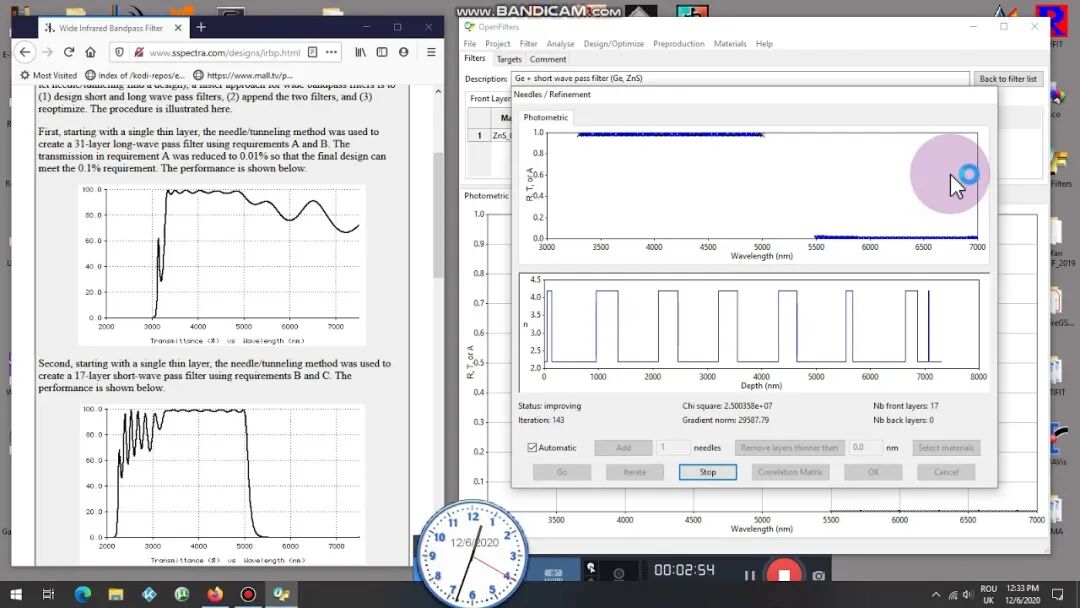Image resolution: width=1080 pixels, height=608 pixels.
Task: Select the Wide Infrared Bandpass Filter tab
Action: [x=113, y=28]
